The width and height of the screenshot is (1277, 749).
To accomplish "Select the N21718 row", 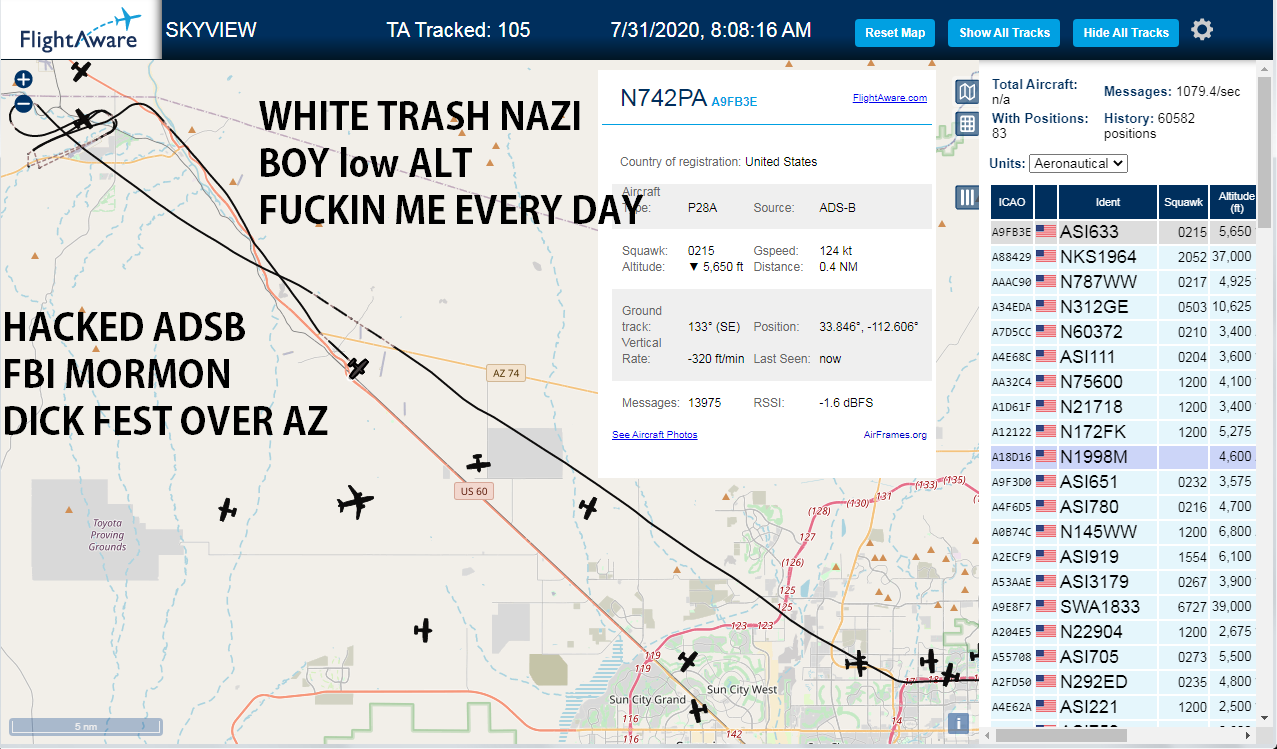I will point(1123,407).
